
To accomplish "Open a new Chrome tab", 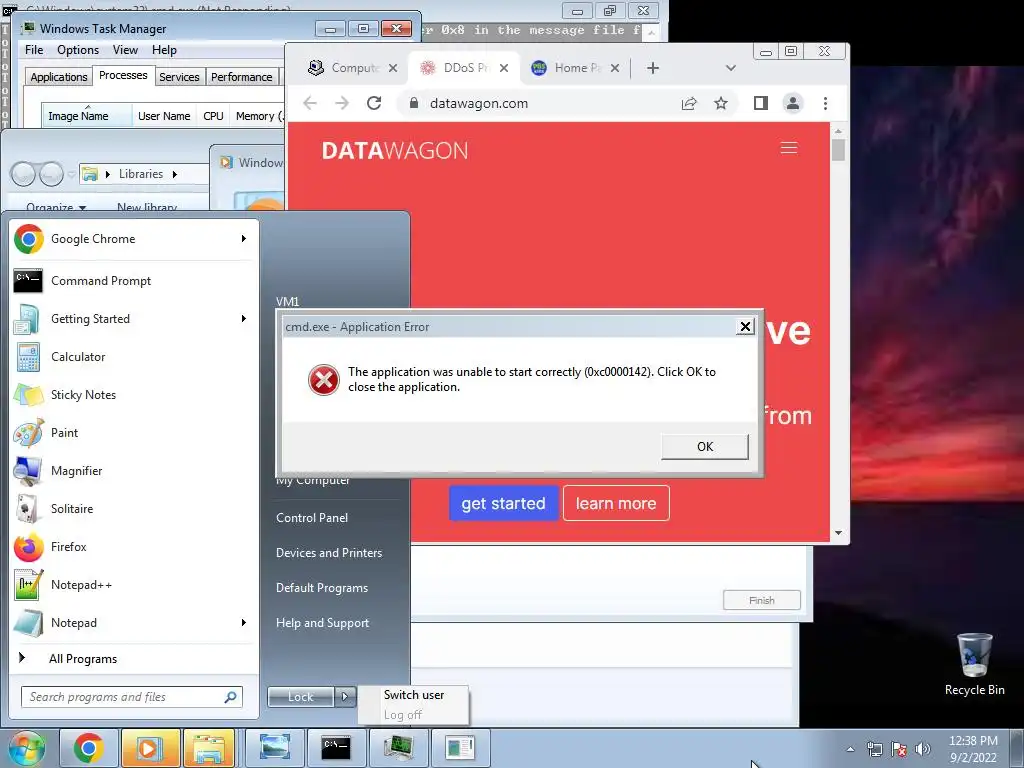I will click(652, 68).
